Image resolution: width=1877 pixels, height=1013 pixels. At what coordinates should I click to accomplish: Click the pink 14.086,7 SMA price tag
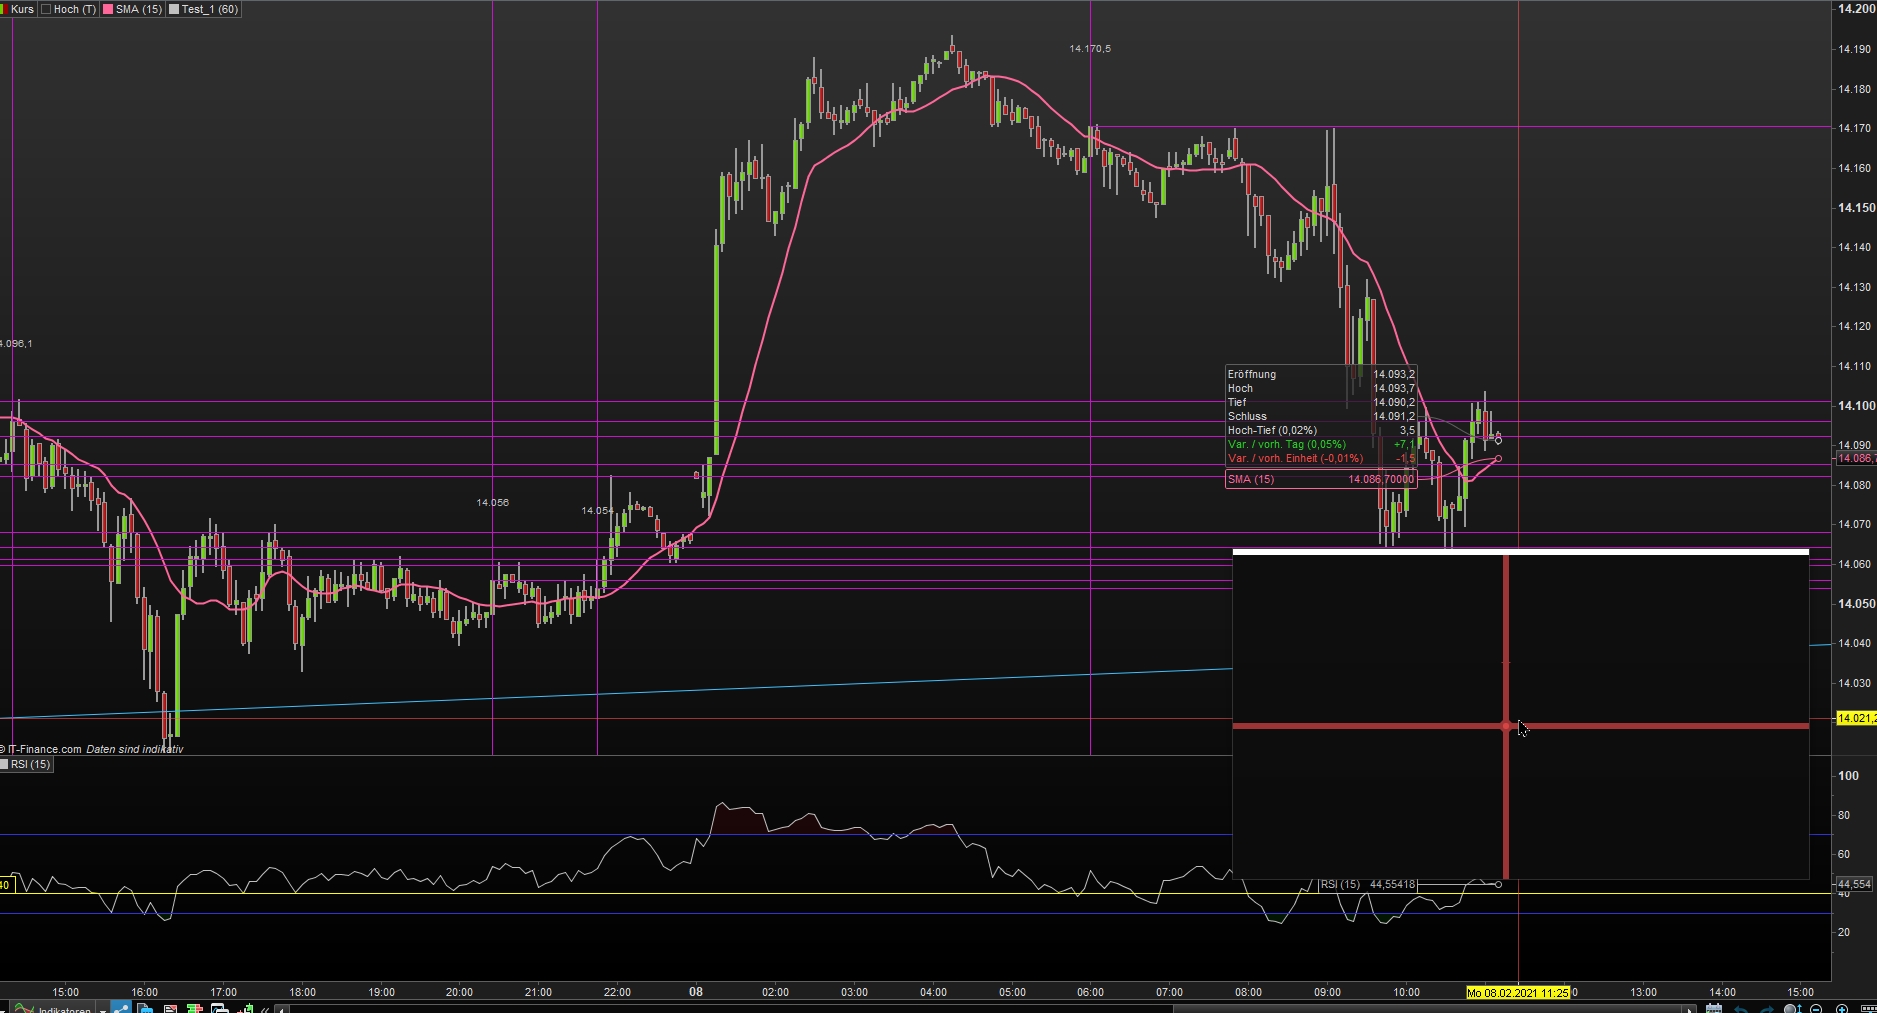1856,458
